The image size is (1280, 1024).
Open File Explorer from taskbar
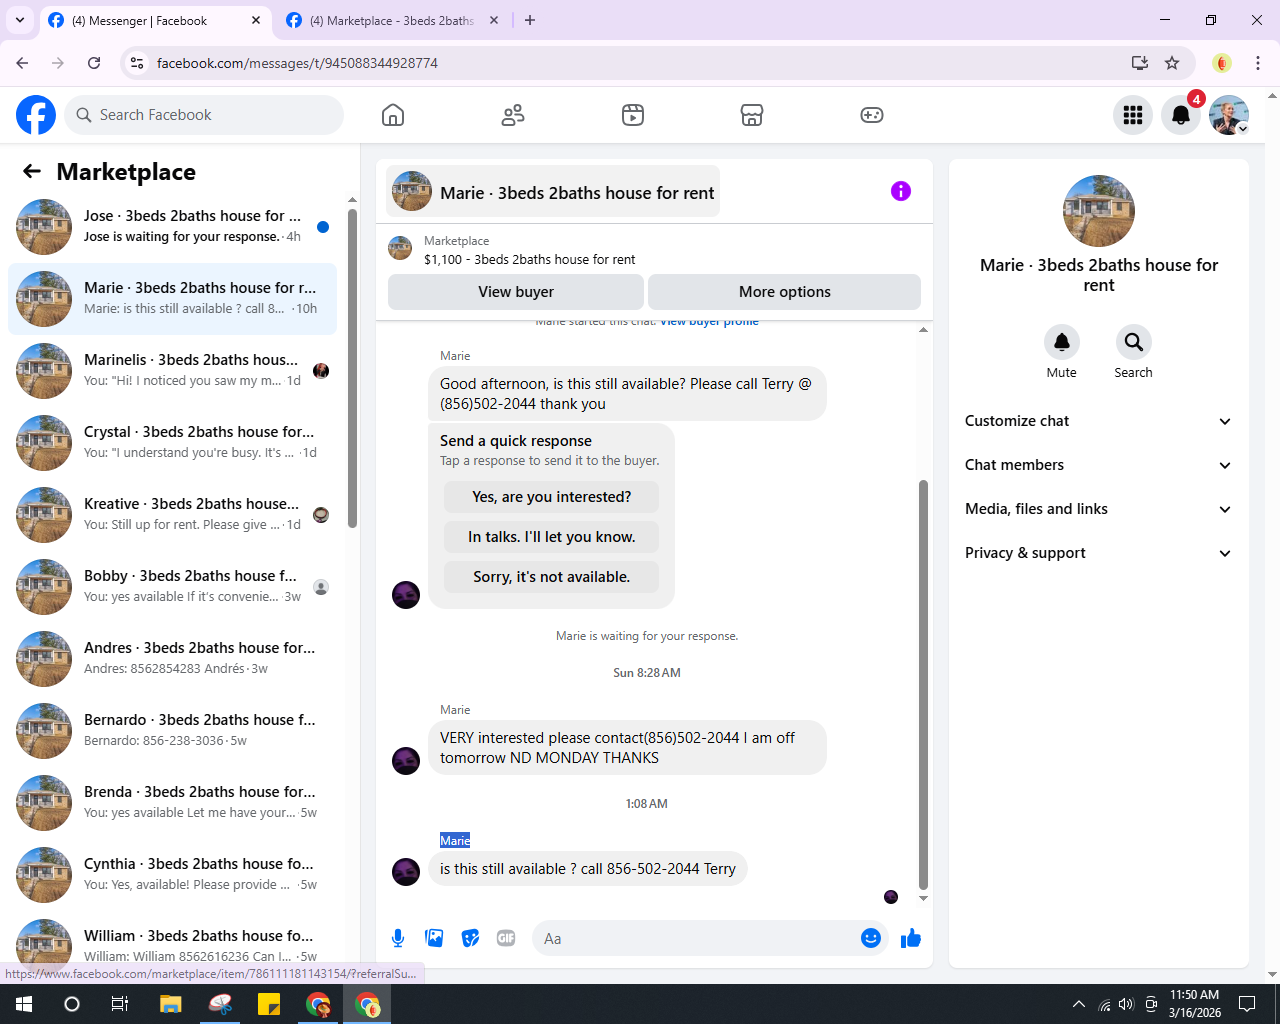170,1004
